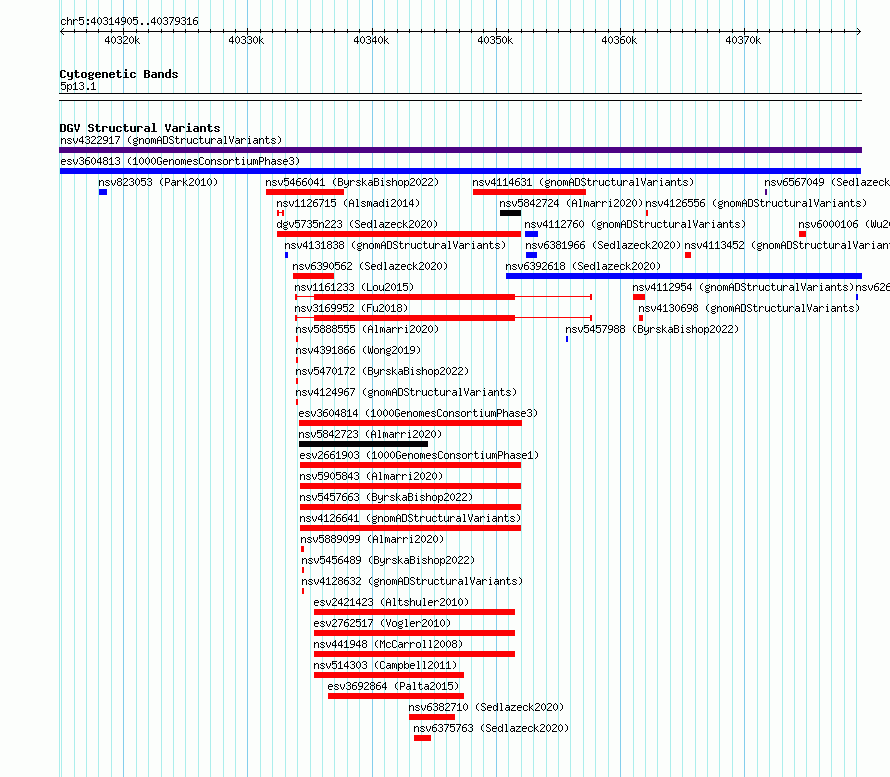Click the DGV Structural Variants track title
Screen dimensions: 890x777
140,128
